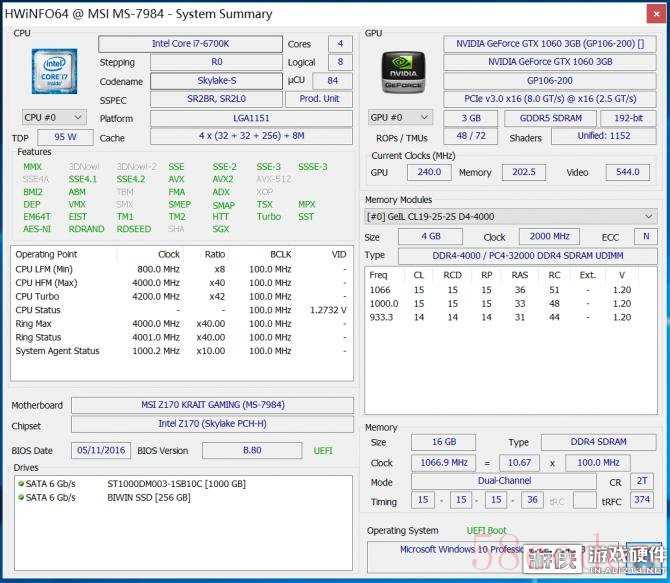Click the BIWIN SSD drive status icon
Screen dimensions: 670x583
(21, 497)
